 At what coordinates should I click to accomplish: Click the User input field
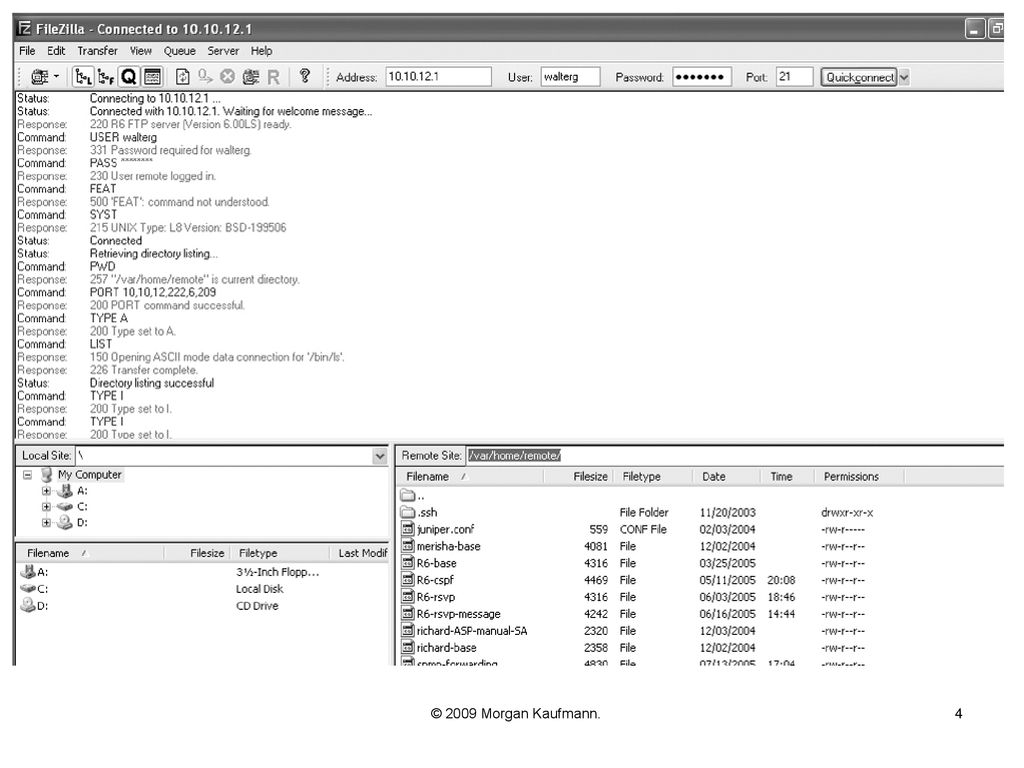pyautogui.click(x=570, y=77)
